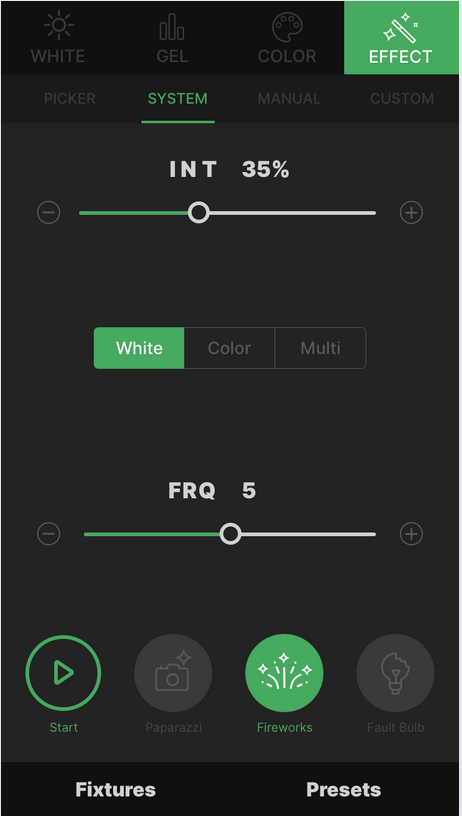Open the Presets page
Screen dimensions: 462x816
click(344, 789)
